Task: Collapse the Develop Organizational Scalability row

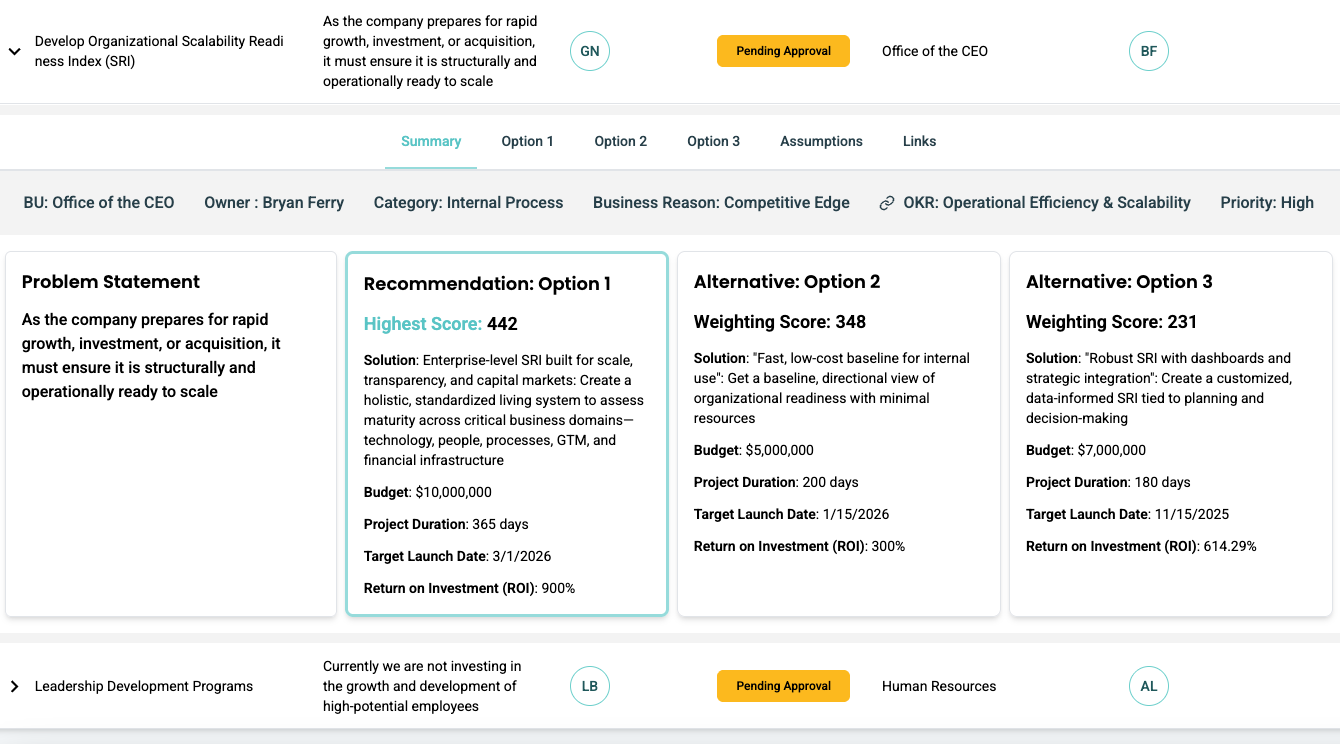Action: [15, 52]
